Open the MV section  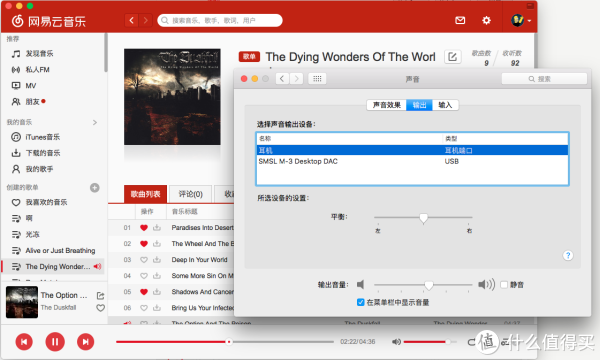coord(30,86)
